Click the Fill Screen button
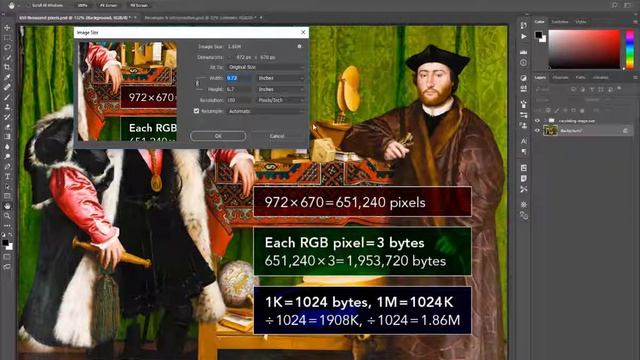Screen dimensions: 640x360 (139, 6)
